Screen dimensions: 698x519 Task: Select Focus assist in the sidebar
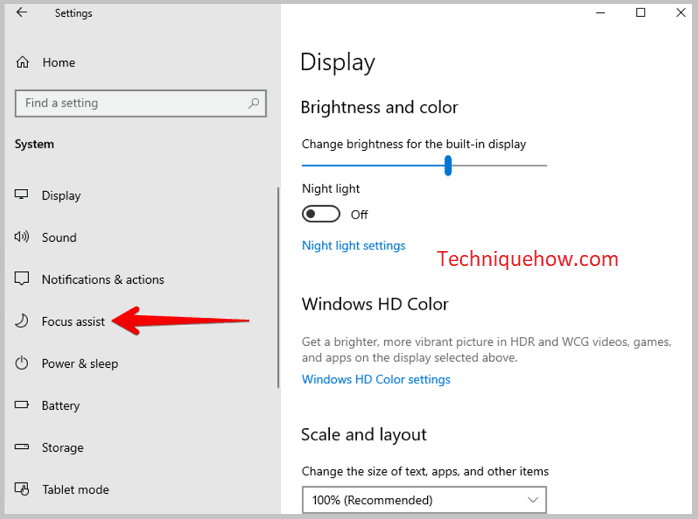(x=73, y=321)
